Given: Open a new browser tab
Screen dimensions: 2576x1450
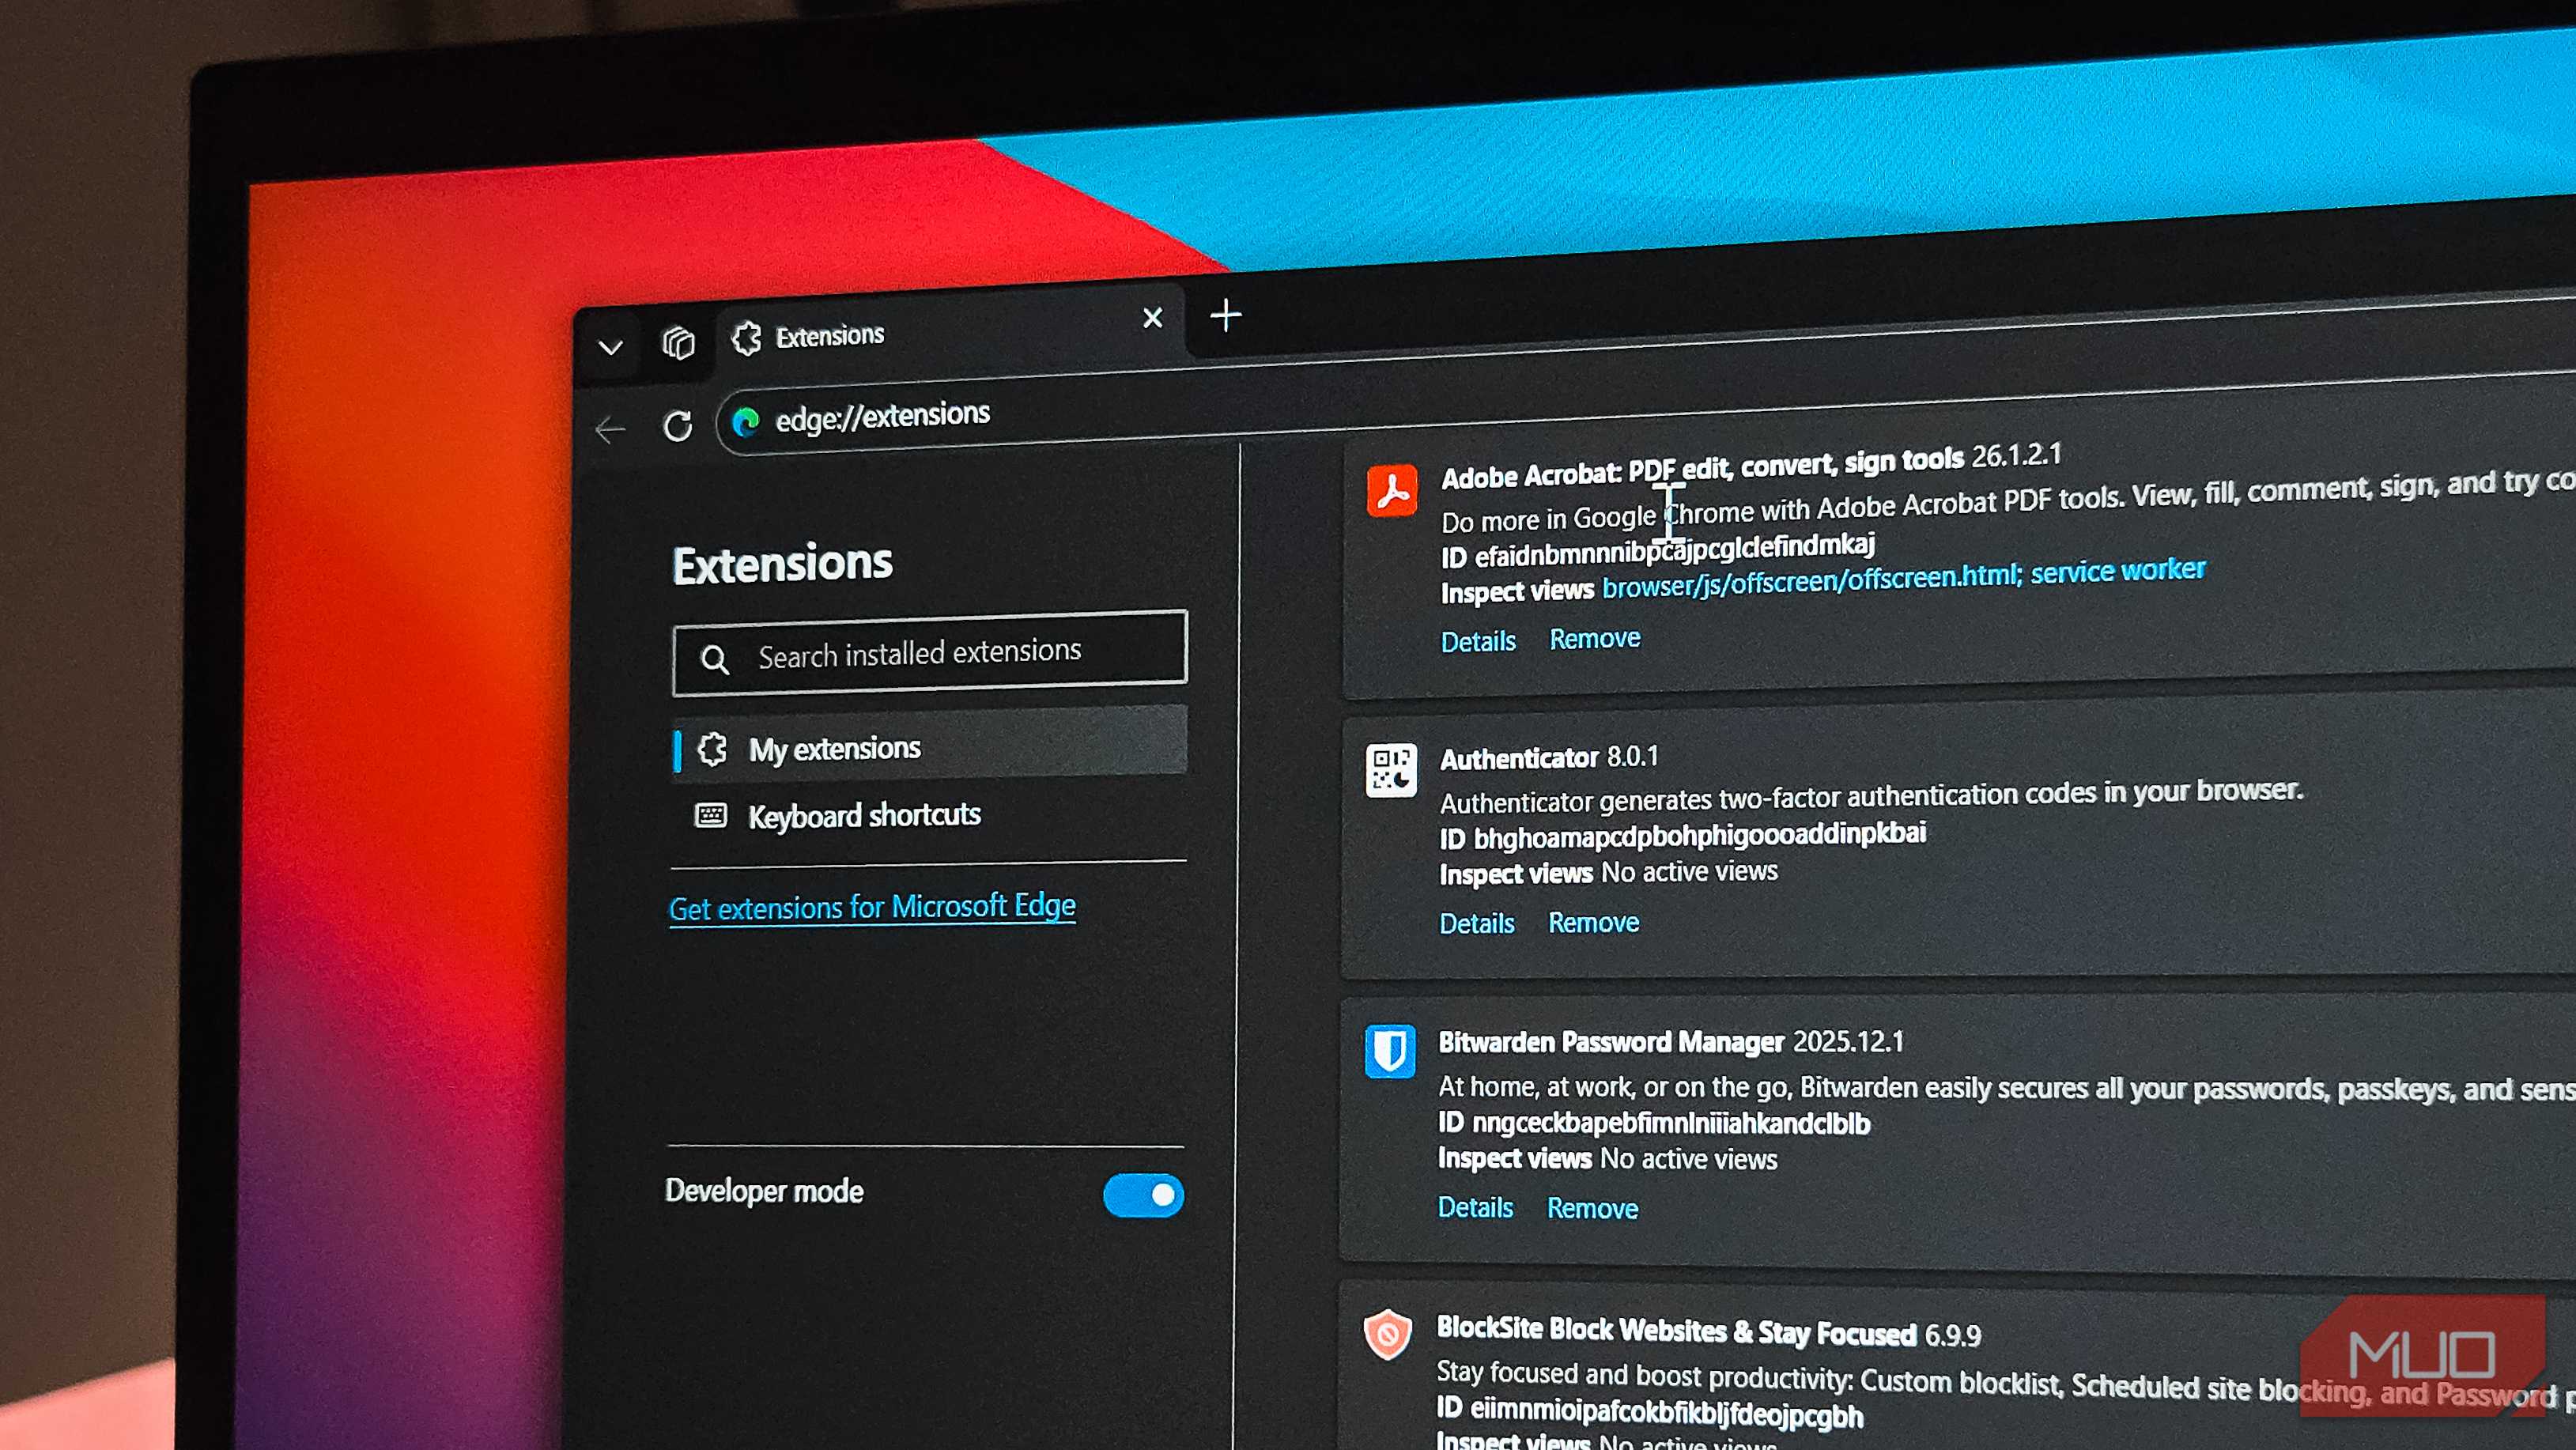Looking at the screenshot, I should point(1225,317).
